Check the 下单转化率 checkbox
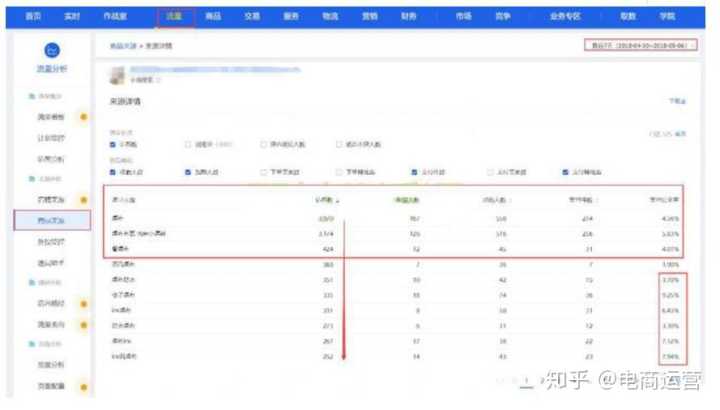Screen dimensions: 720x410 point(339,172)
